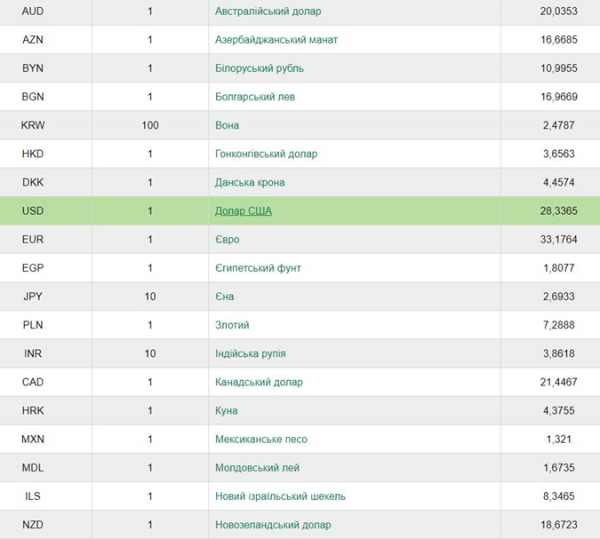This screenshot has height=539, width=600.
Task: Open the Єна currency link
Action: (224, 296)
